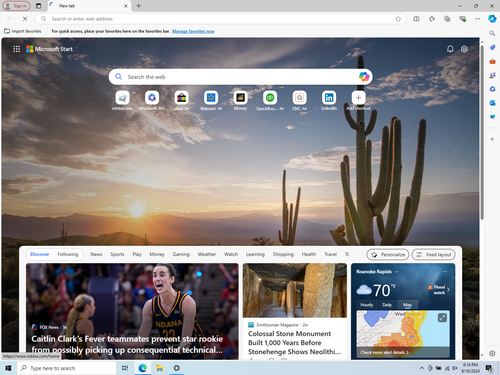The width and height of the screenshot is (500, 375).
Task: Open a new tab with plus
Action: (139, 6)
